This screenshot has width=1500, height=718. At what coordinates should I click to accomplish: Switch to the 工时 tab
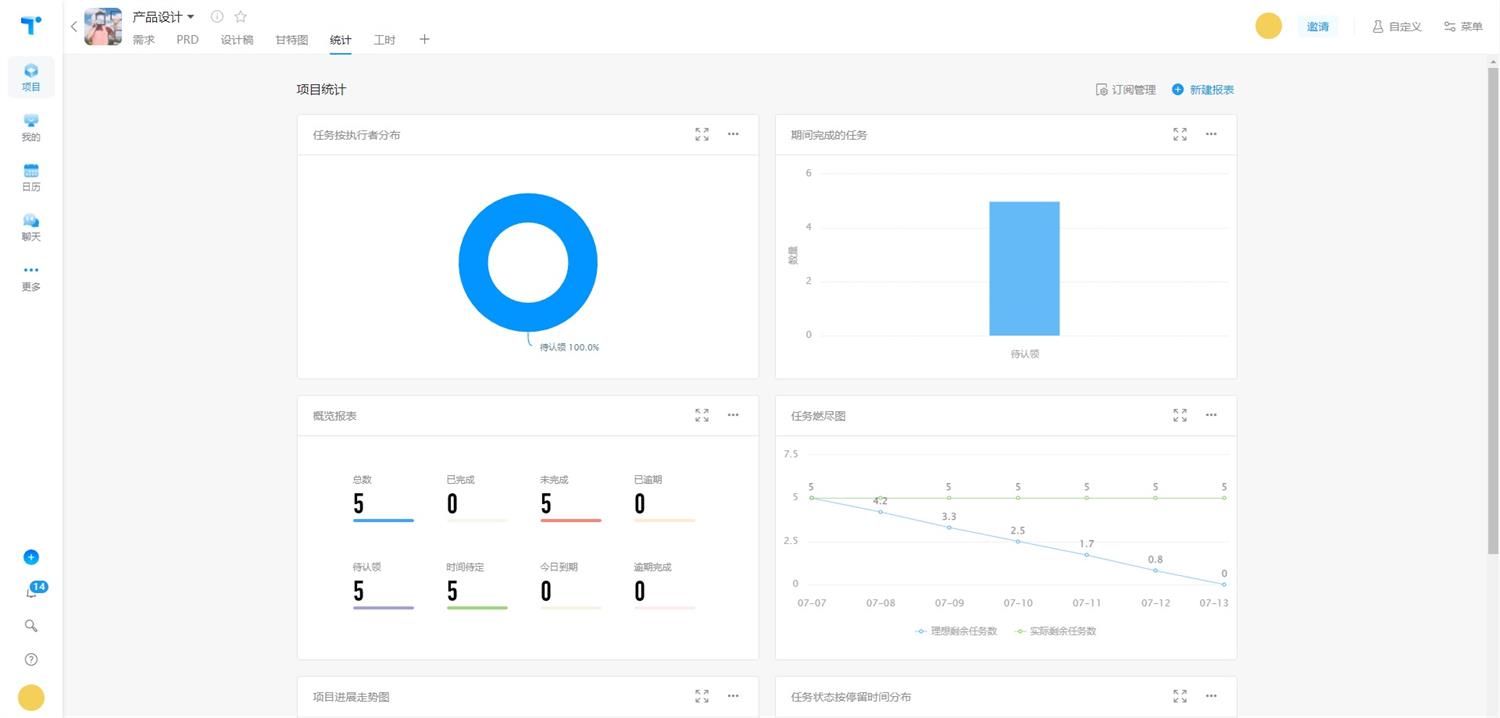click(384, 40)
